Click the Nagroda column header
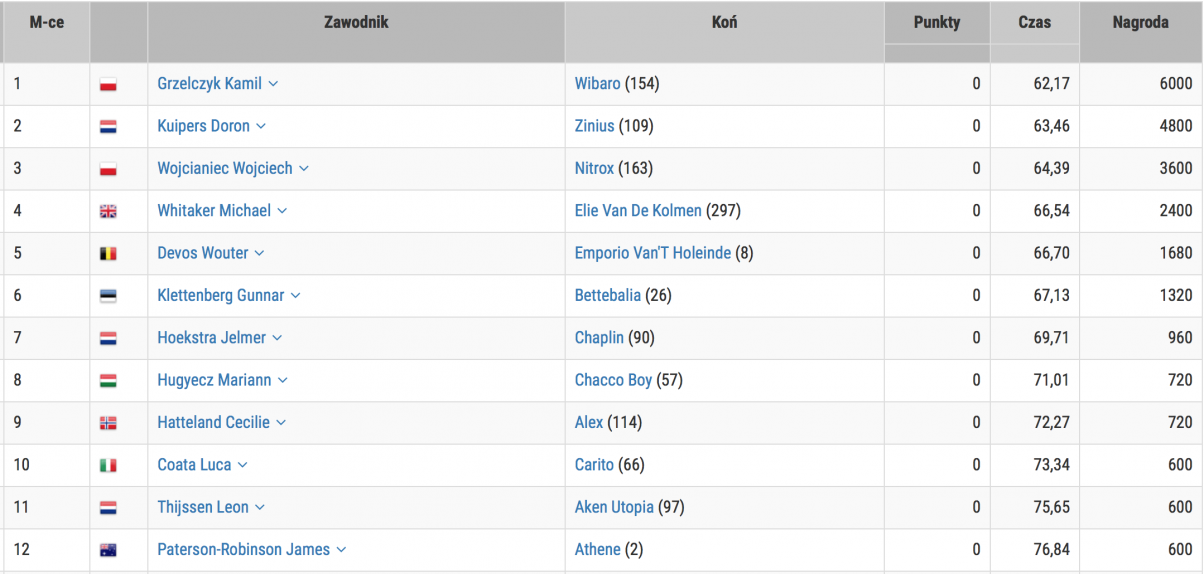 (x=1140, y=22)
